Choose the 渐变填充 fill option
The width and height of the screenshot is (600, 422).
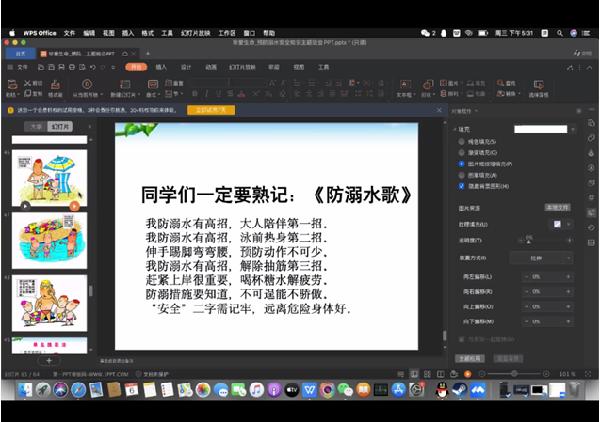tap(461, 153)
